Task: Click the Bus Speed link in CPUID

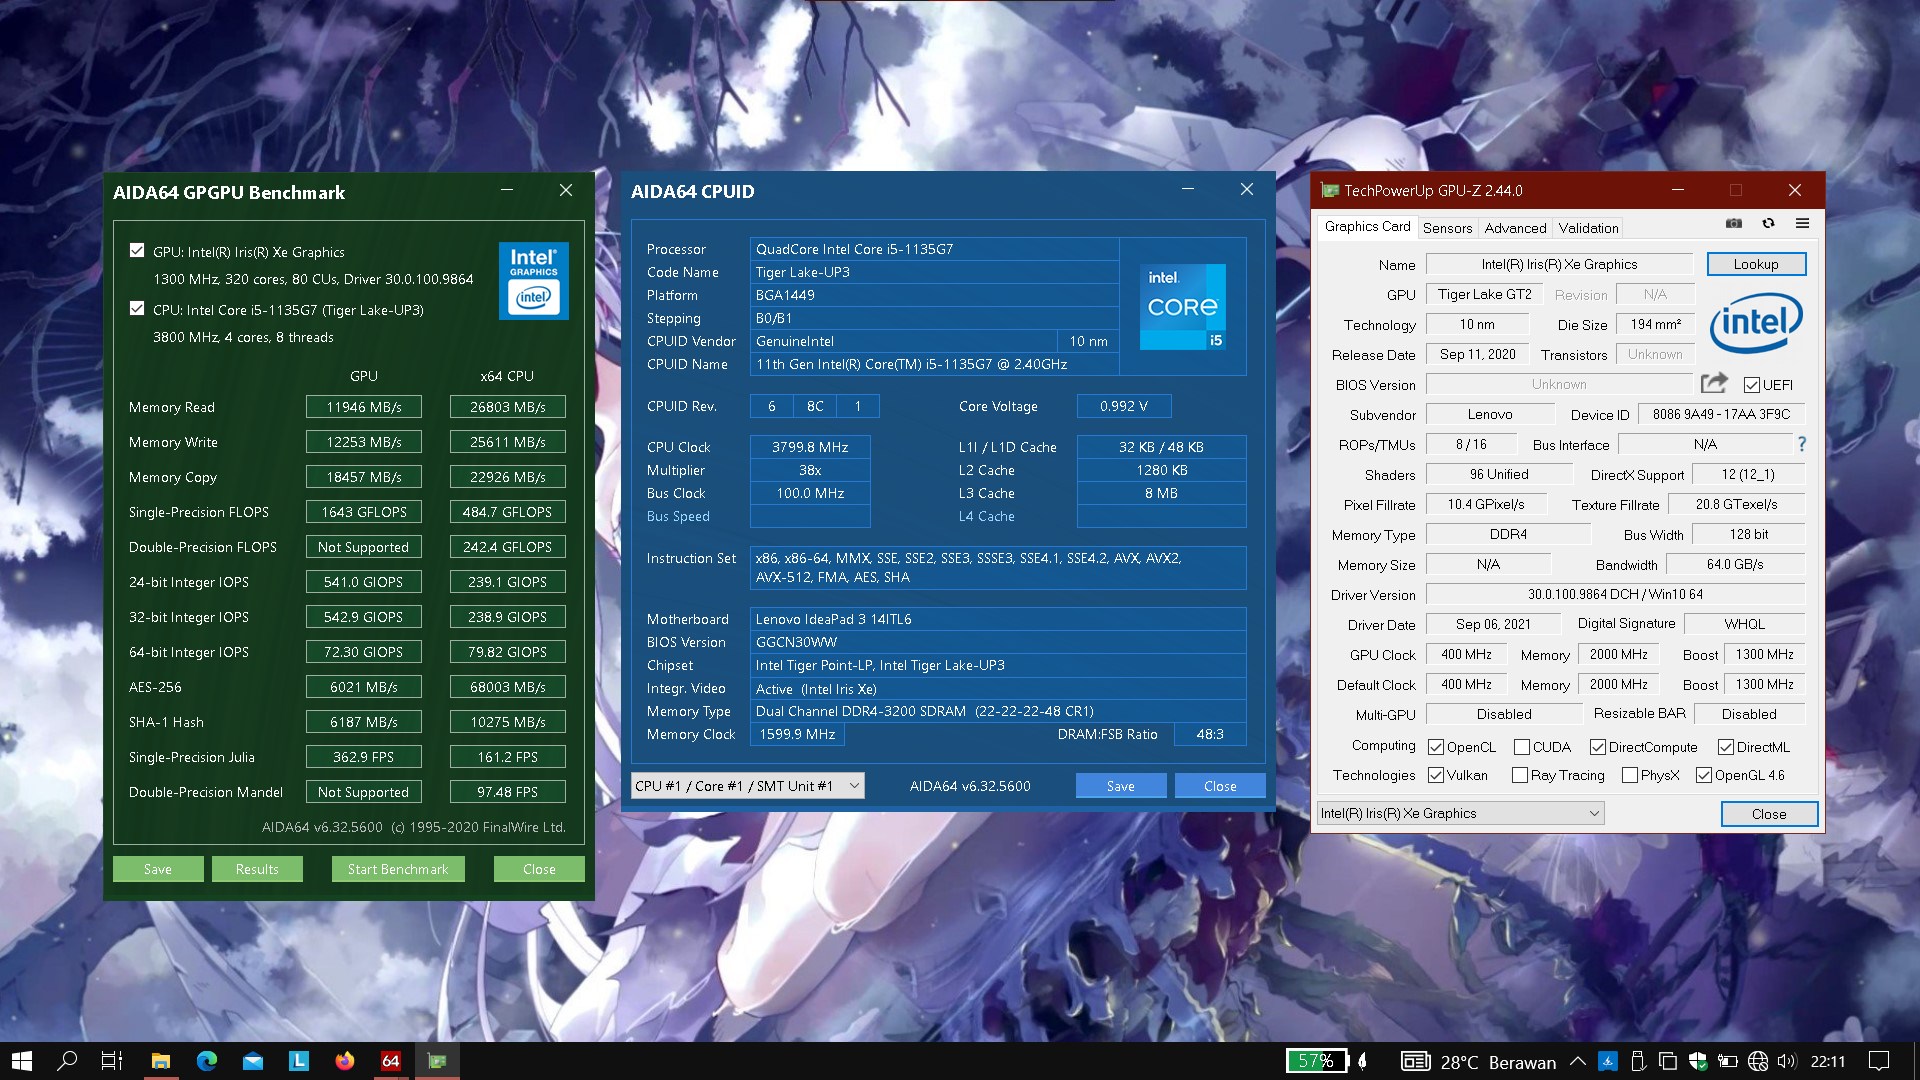Action: (678, 516)
